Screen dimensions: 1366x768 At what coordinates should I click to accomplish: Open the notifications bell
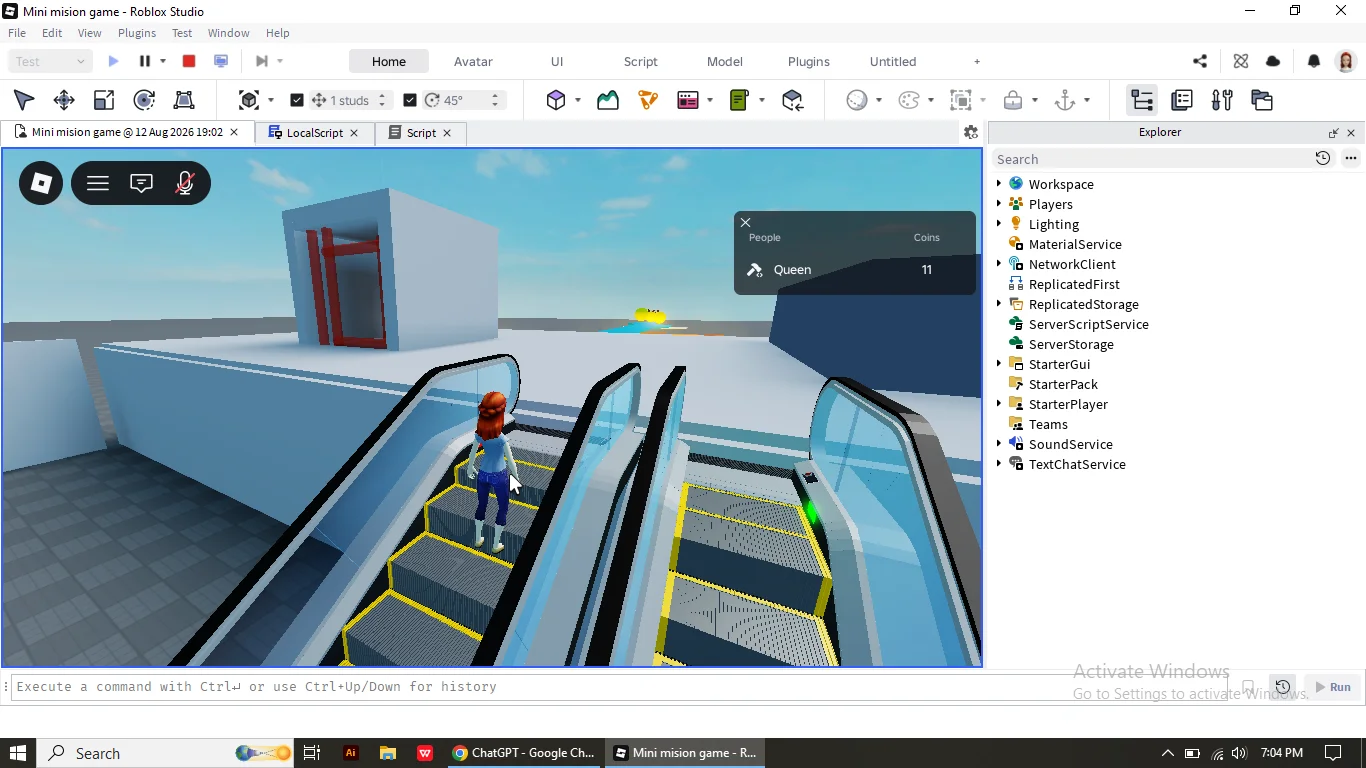[1314, 61]
